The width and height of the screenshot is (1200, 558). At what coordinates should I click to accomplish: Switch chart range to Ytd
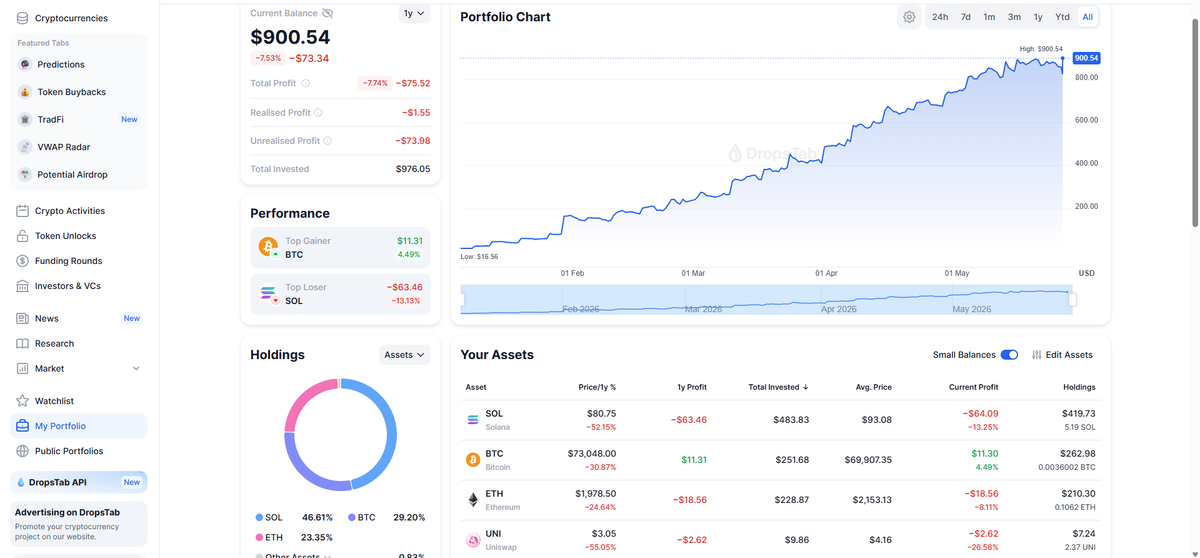(1062, 17)
